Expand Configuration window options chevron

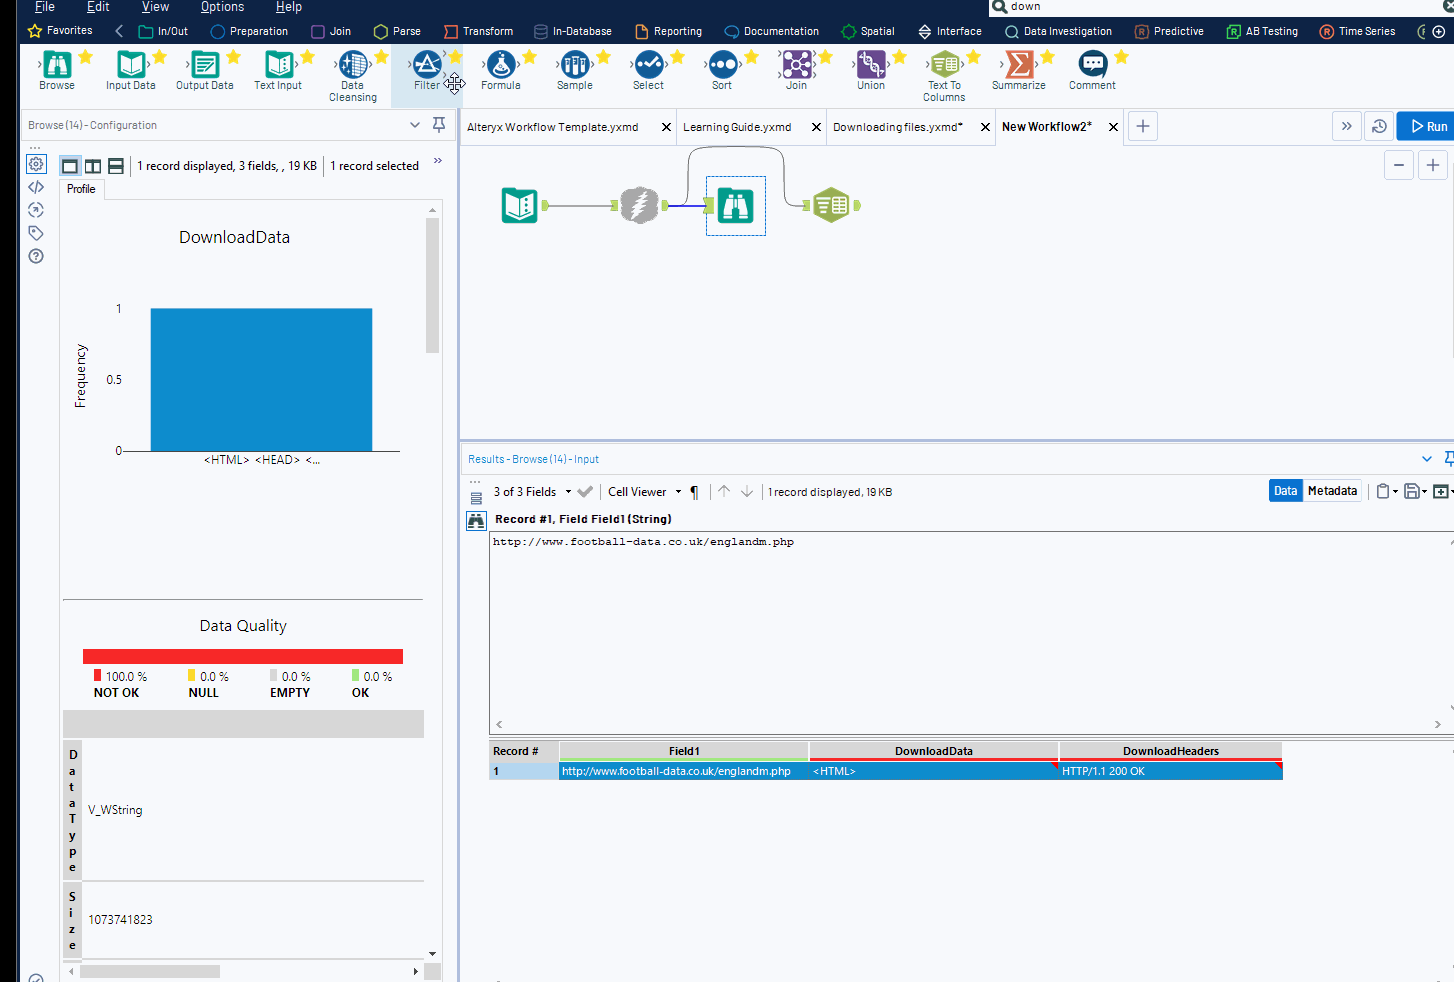pos(415,125)
